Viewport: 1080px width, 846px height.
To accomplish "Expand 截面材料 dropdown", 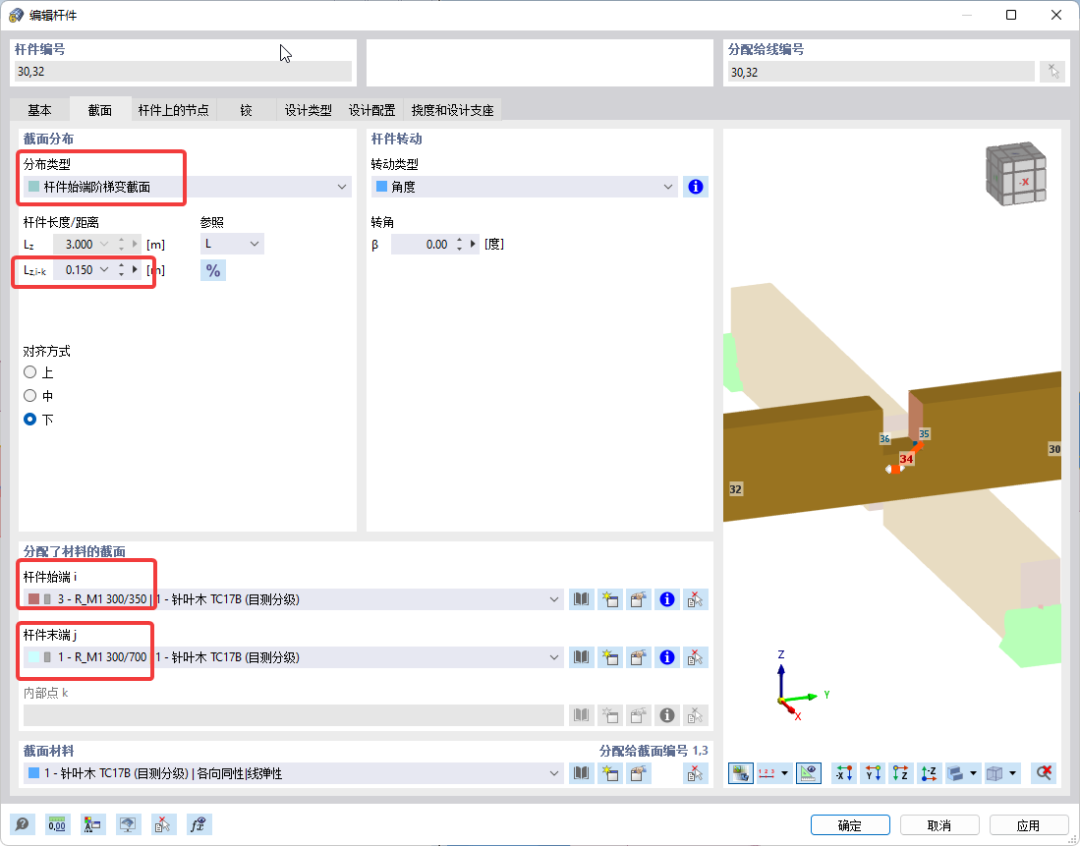I will tap(554, 773).
